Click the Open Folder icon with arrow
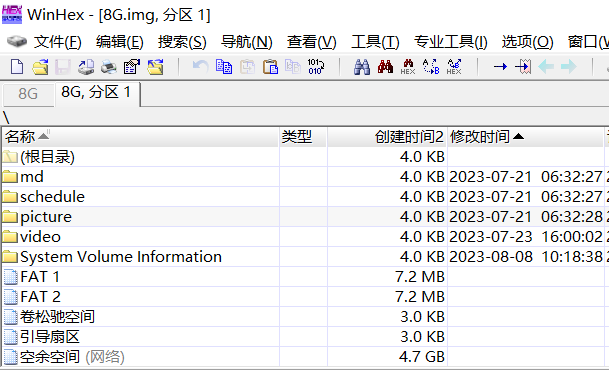This screenshot has height=370, width=609. click(x=155, y=67)
